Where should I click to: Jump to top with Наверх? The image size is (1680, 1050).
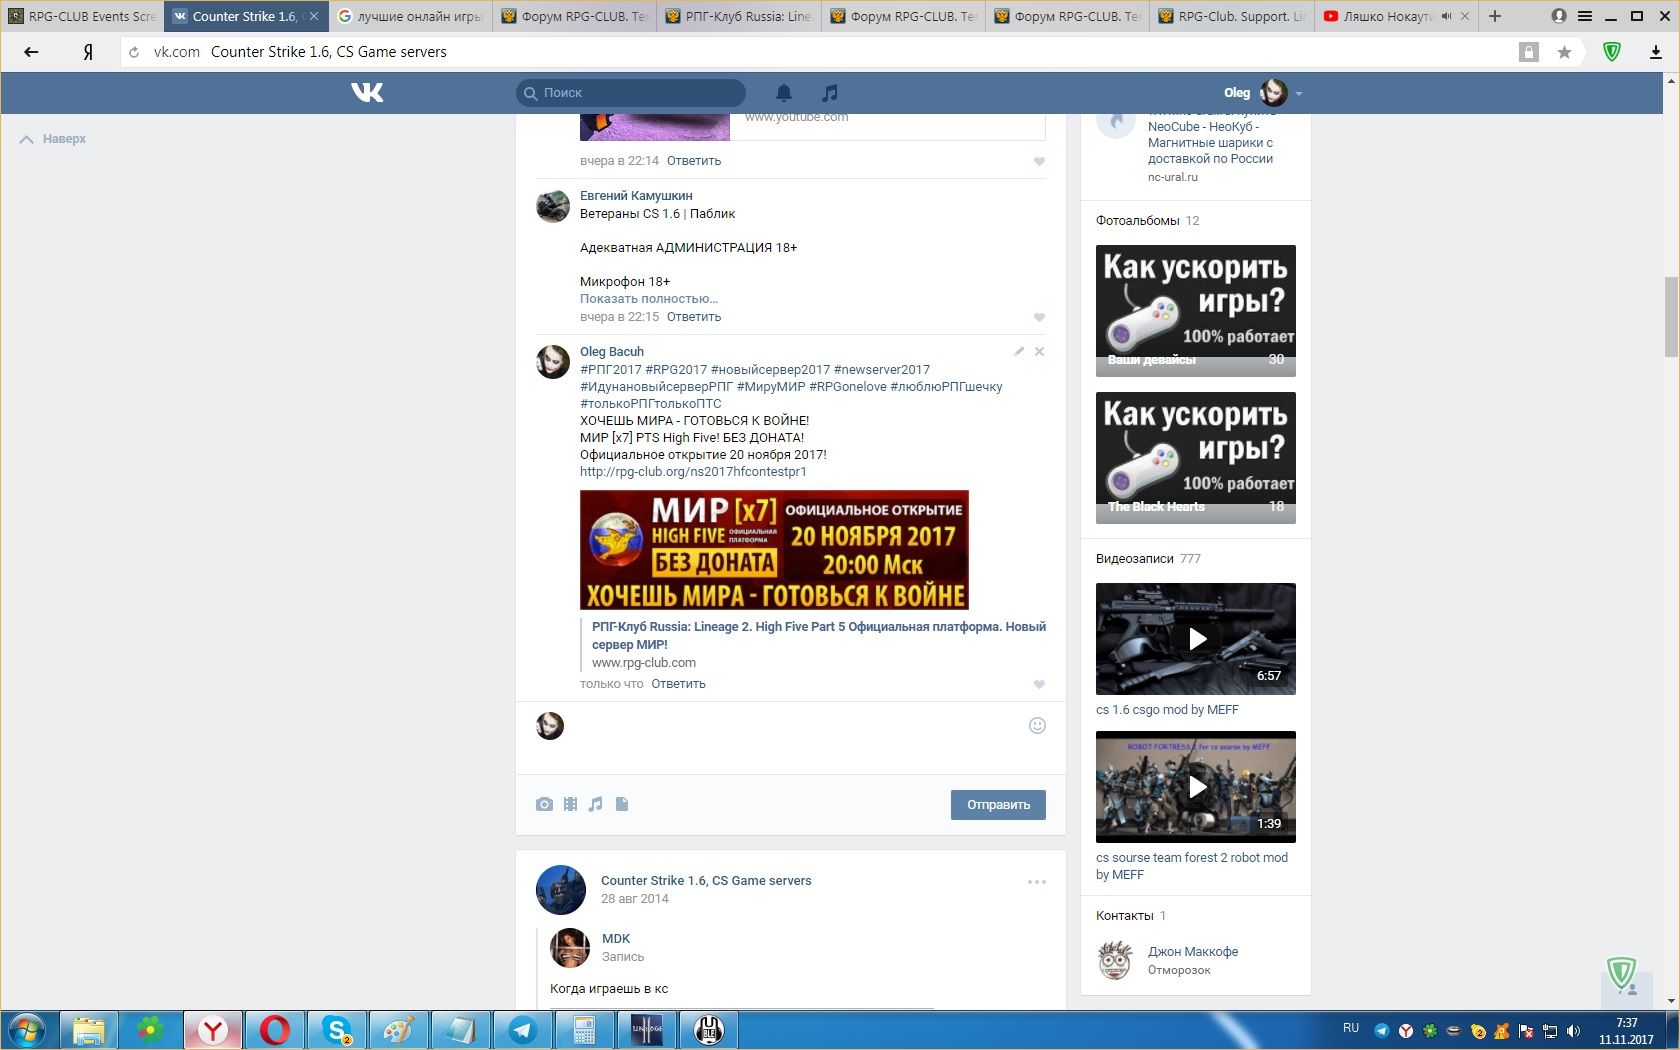53,139
